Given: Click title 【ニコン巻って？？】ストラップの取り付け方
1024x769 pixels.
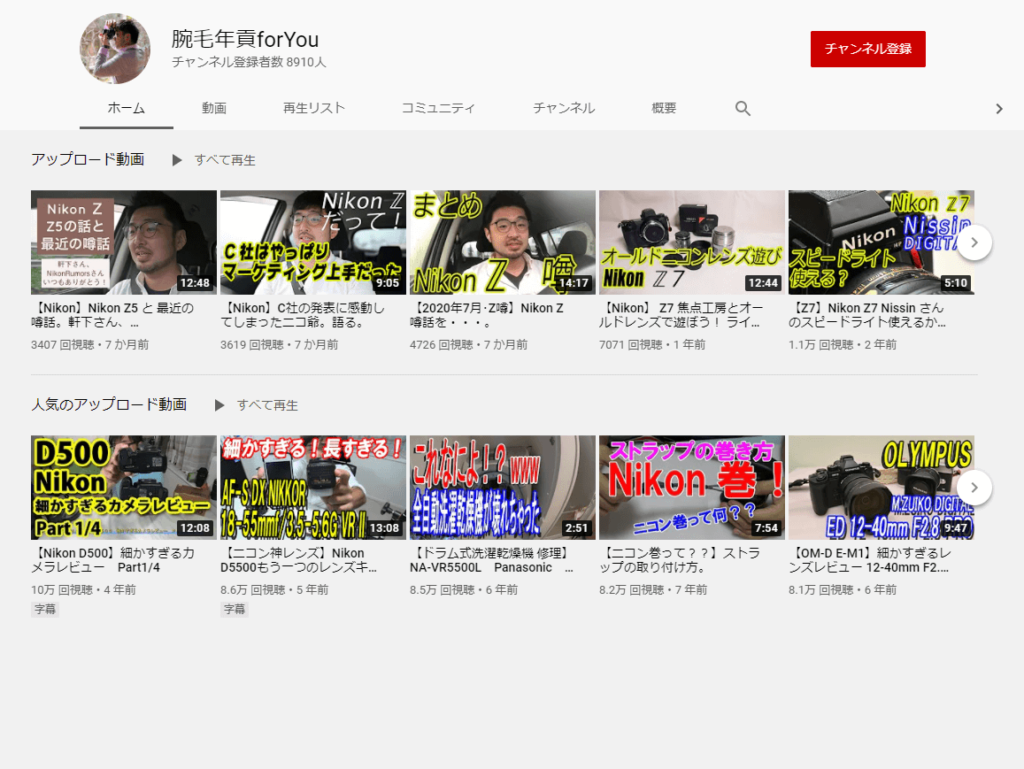Looking at the screenshot, I should 680,560.
